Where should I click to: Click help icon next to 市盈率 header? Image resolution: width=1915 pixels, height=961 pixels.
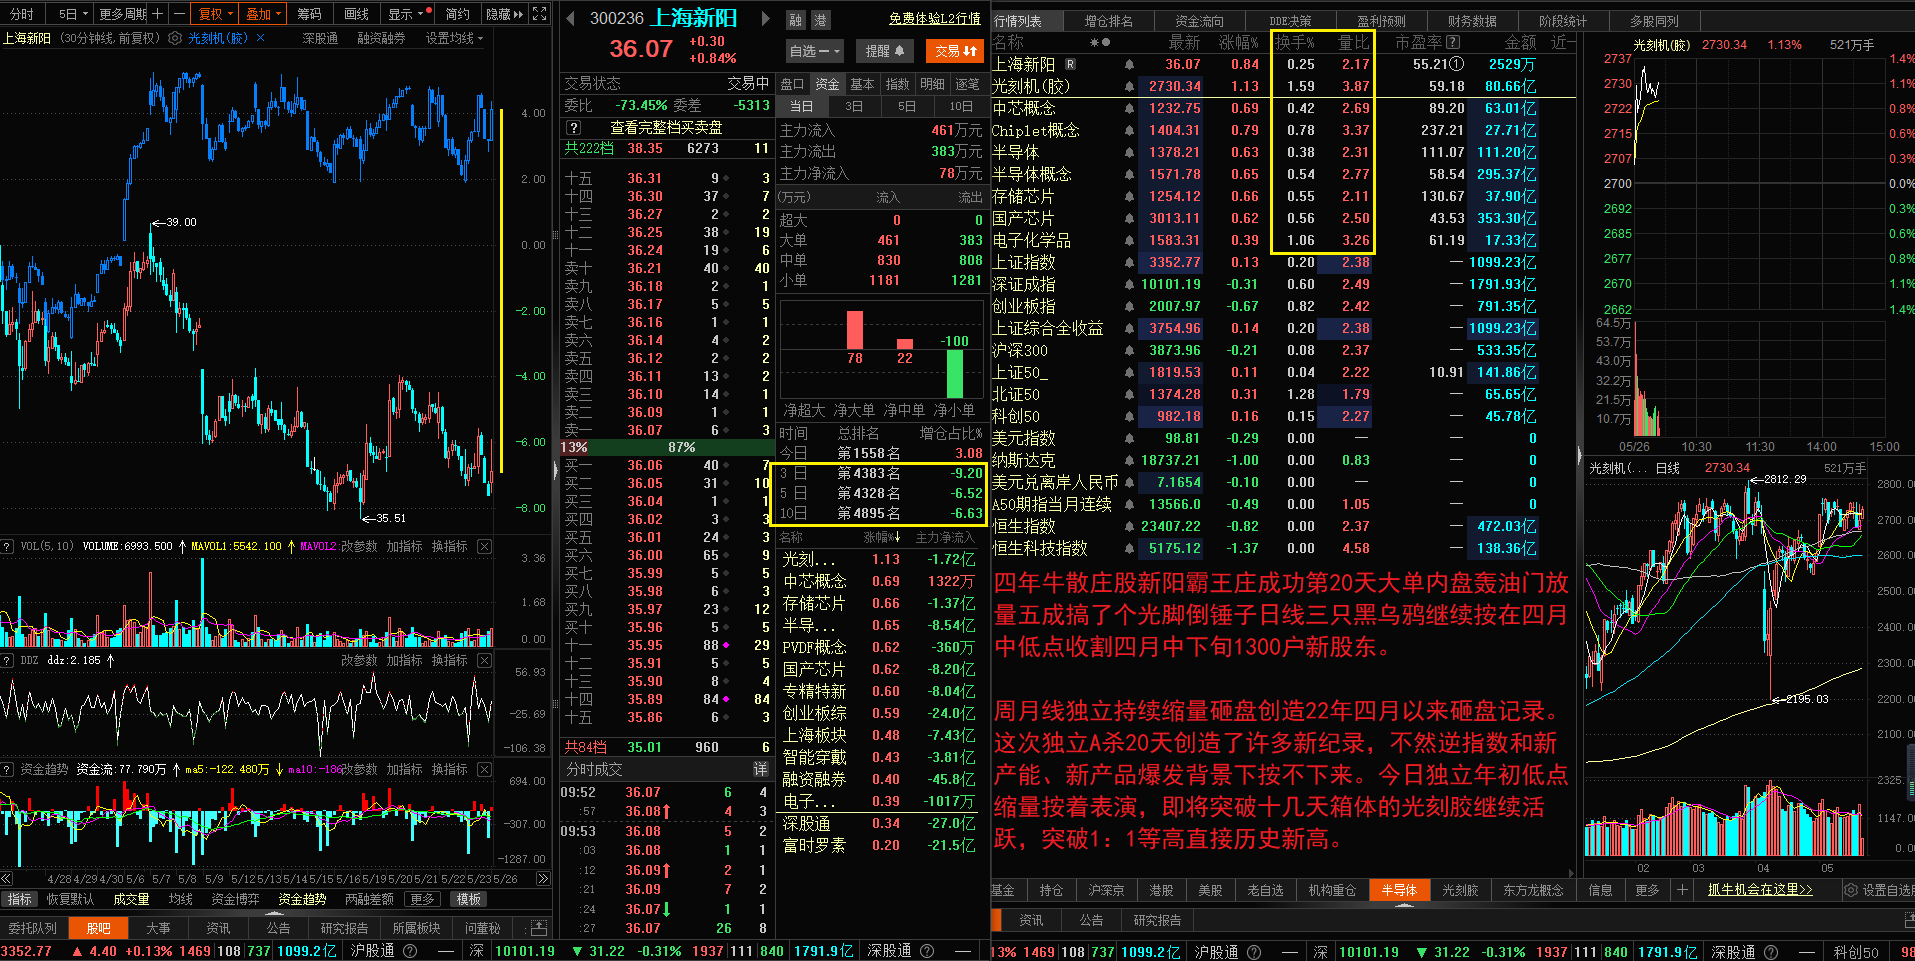click(1453, 42)
